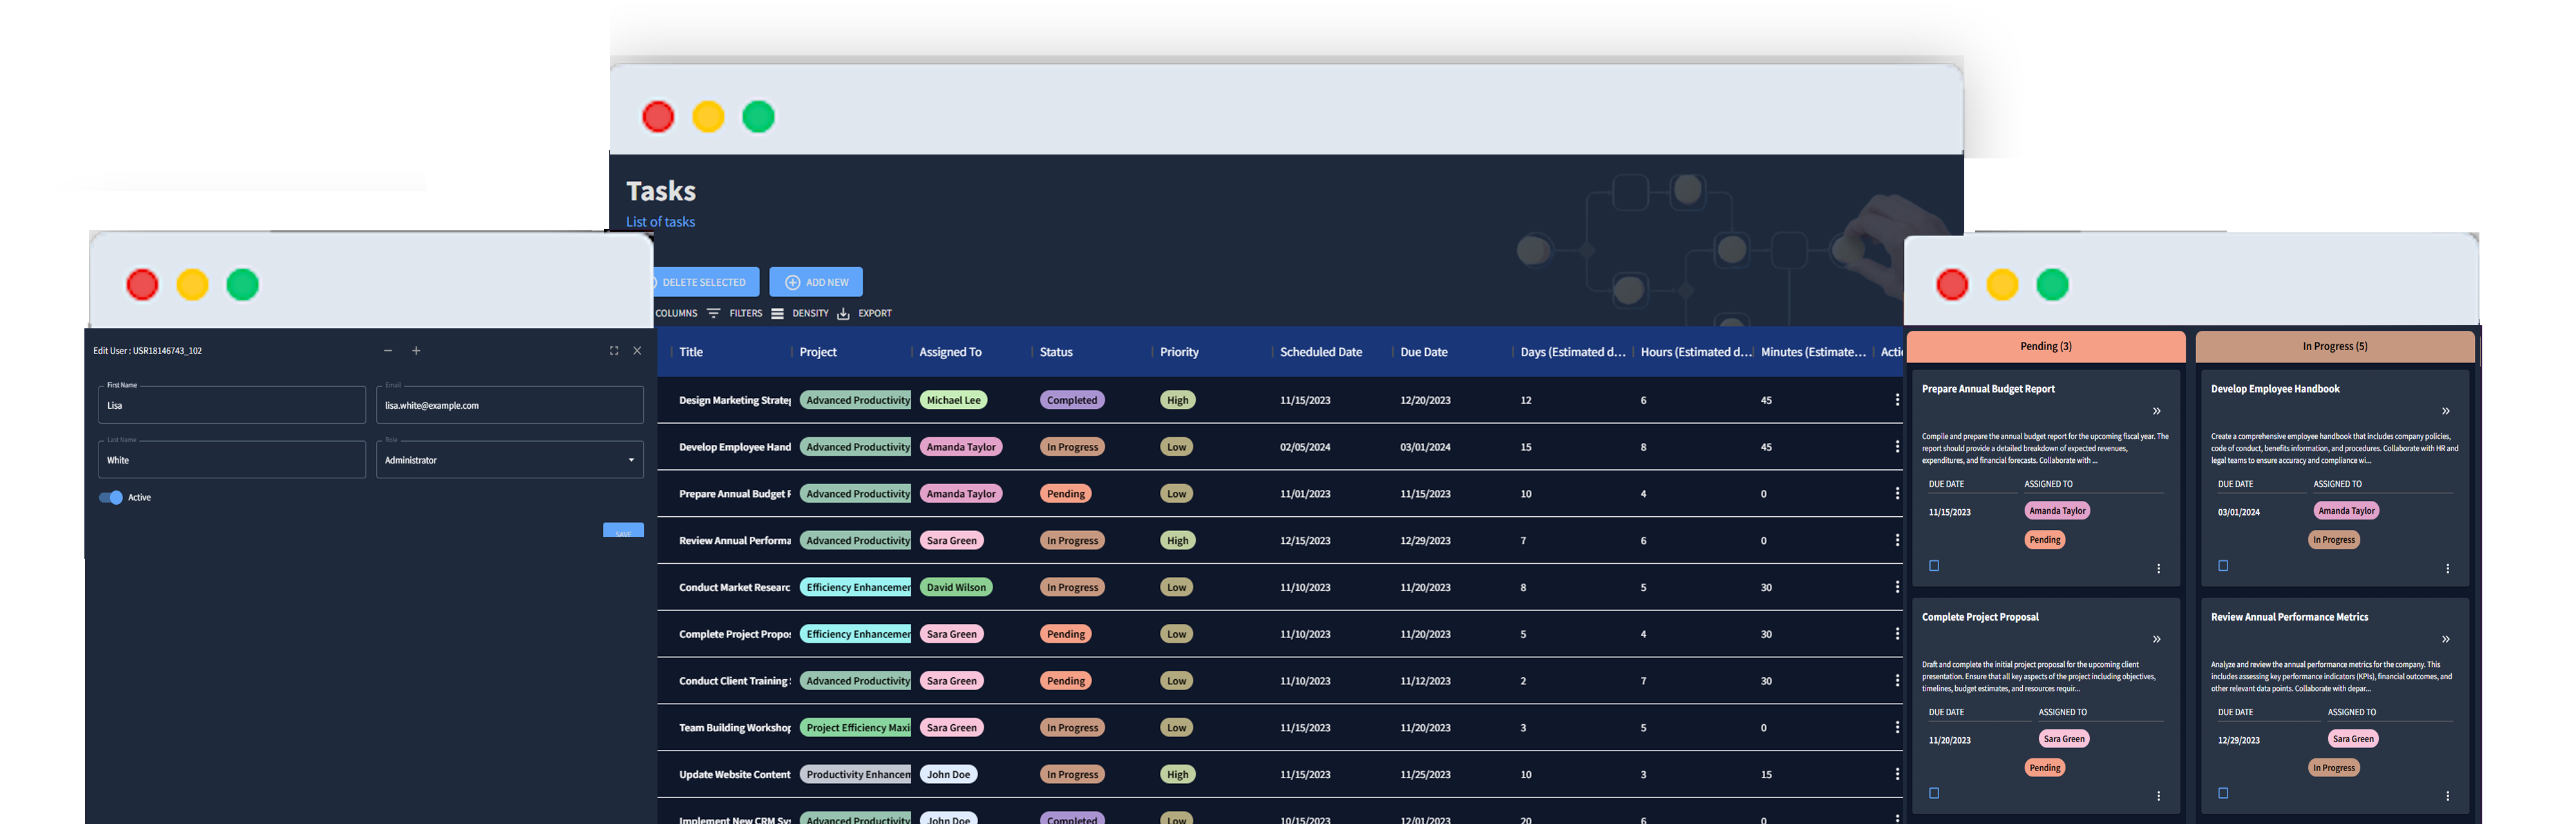The height and width of the screenshot is (824, 2576).
Task: Check the checkbox on Prepare Annual Budget Report card
Action: click(1934, 565)
